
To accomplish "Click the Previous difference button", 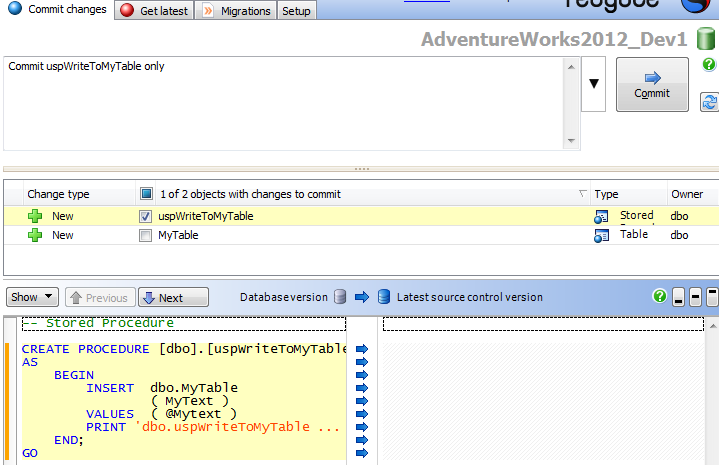I will coord(100,297).
